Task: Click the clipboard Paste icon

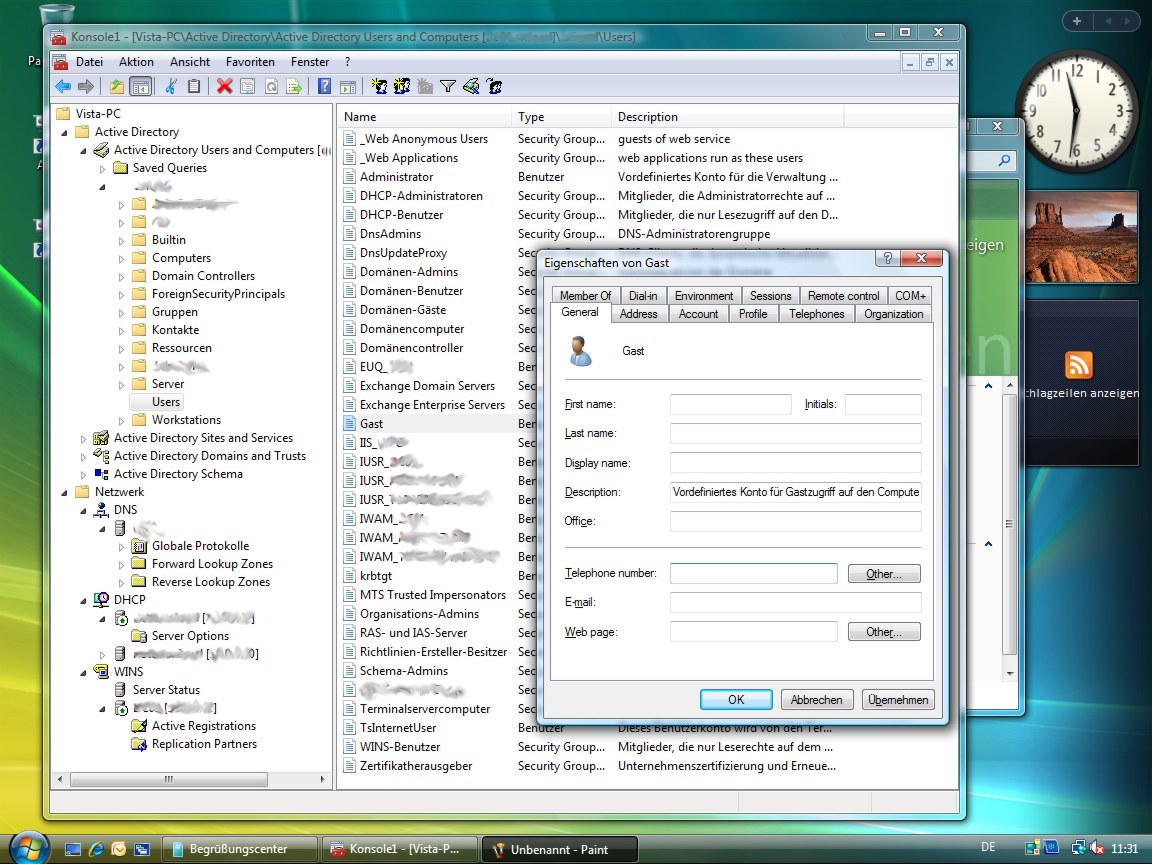Action: tap(194, 87)
